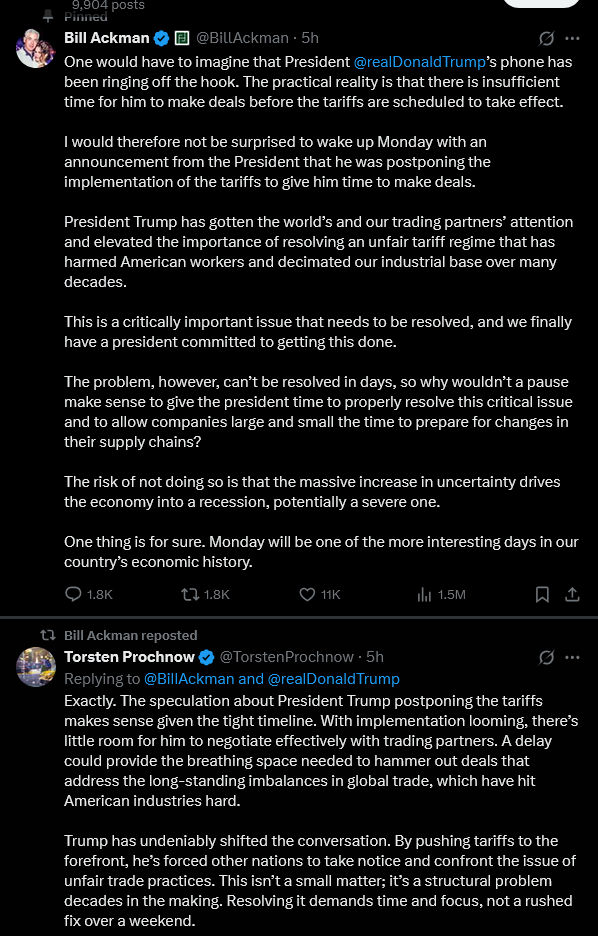Screen dimensions: 598x936
Task: Open replies on Bill Ackman's pinned post
Action: coord(88,595)
